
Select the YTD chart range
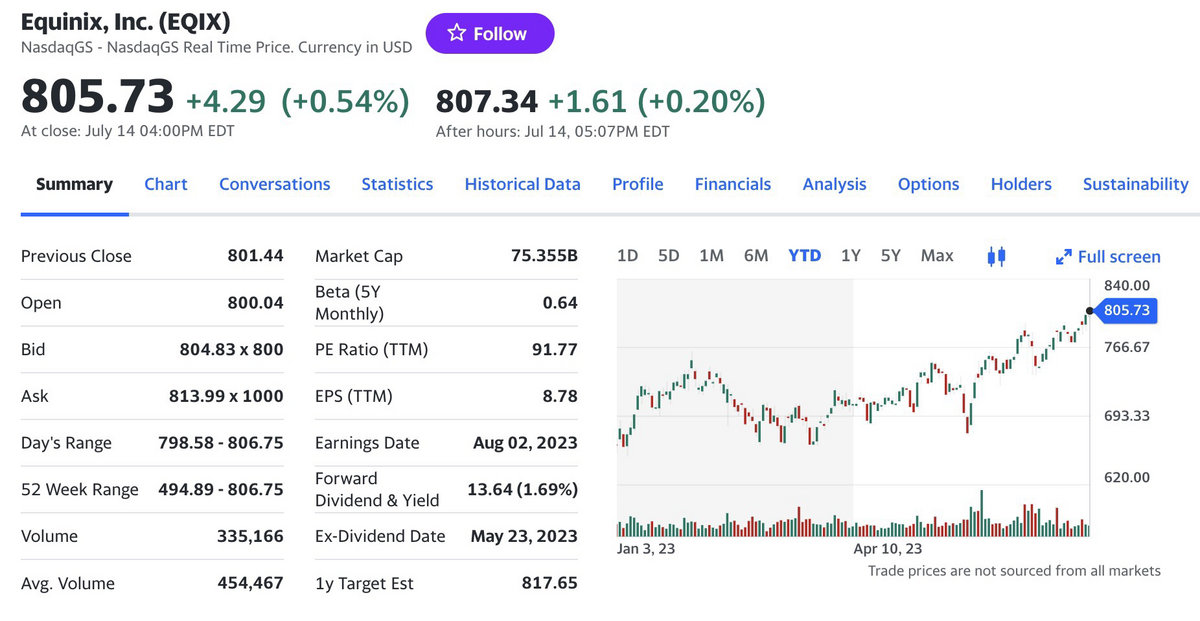[805, 255]
